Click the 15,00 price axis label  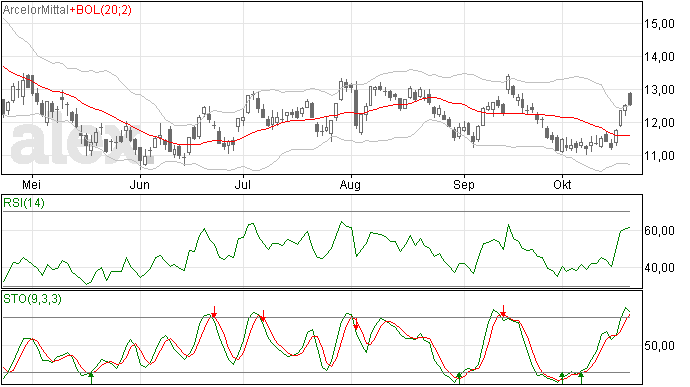click(x=660, y=24)
